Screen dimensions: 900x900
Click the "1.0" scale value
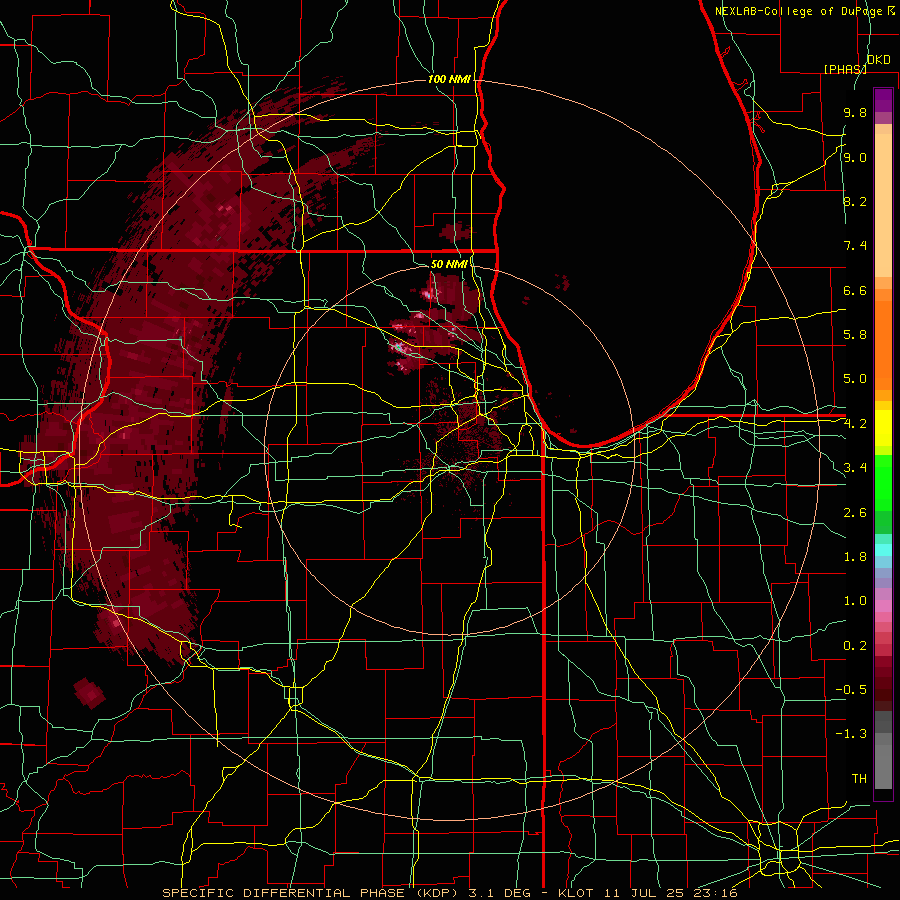coord(855,601)
